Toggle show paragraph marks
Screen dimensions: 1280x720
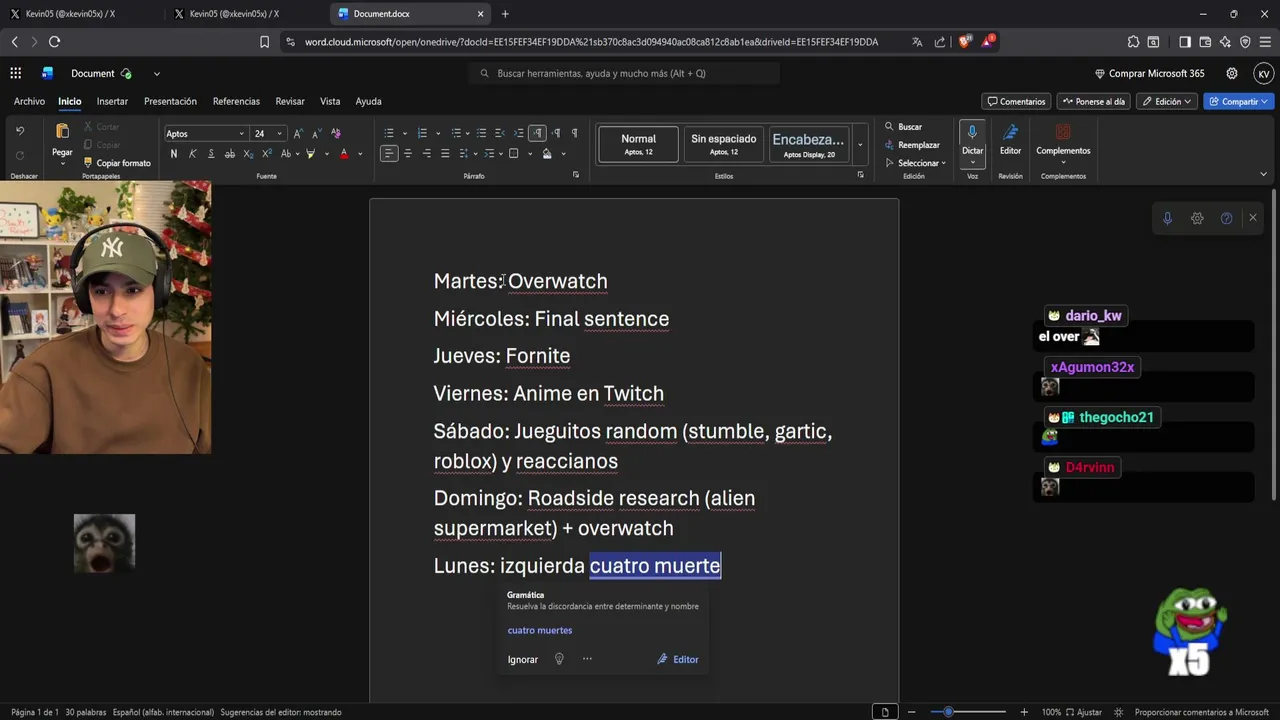pyautogui.click(x=574, y=133)
